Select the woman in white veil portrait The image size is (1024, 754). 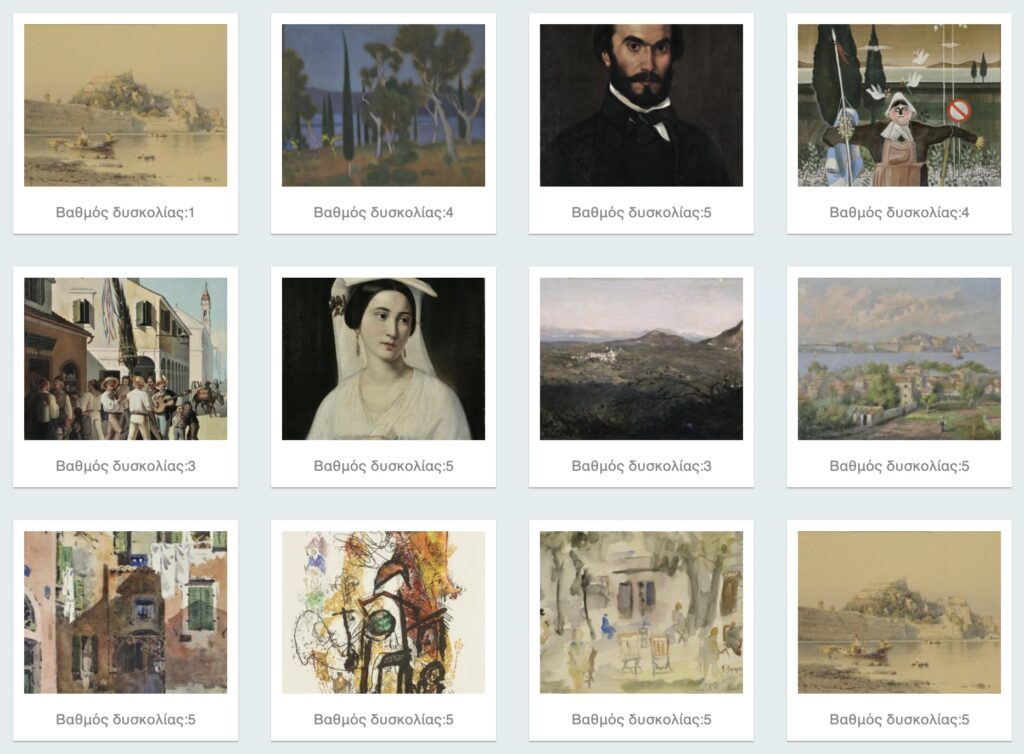[x=383, y=358]
